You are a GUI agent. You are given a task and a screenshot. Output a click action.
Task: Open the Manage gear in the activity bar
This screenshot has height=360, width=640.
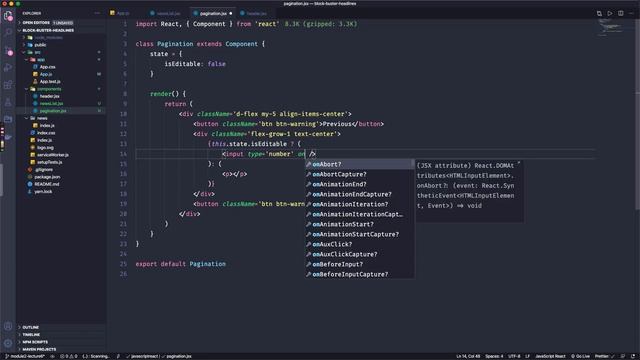tap(8, 343)
